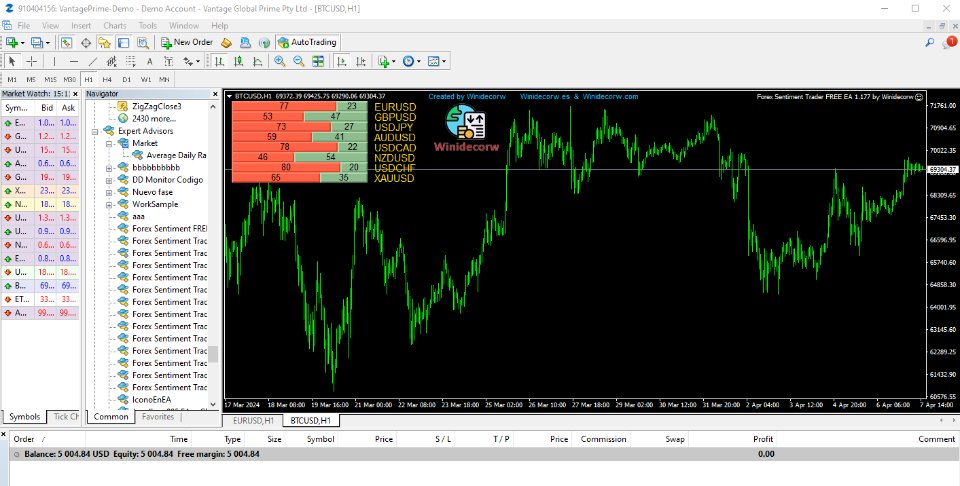The height and width of the screenshot is (486, 960).
Task: Open the '2430 more...' indicators link
Action: [154, 118]
